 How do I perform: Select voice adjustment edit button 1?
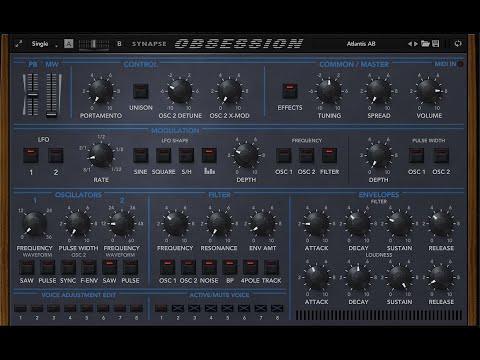(x=20, y=308)
